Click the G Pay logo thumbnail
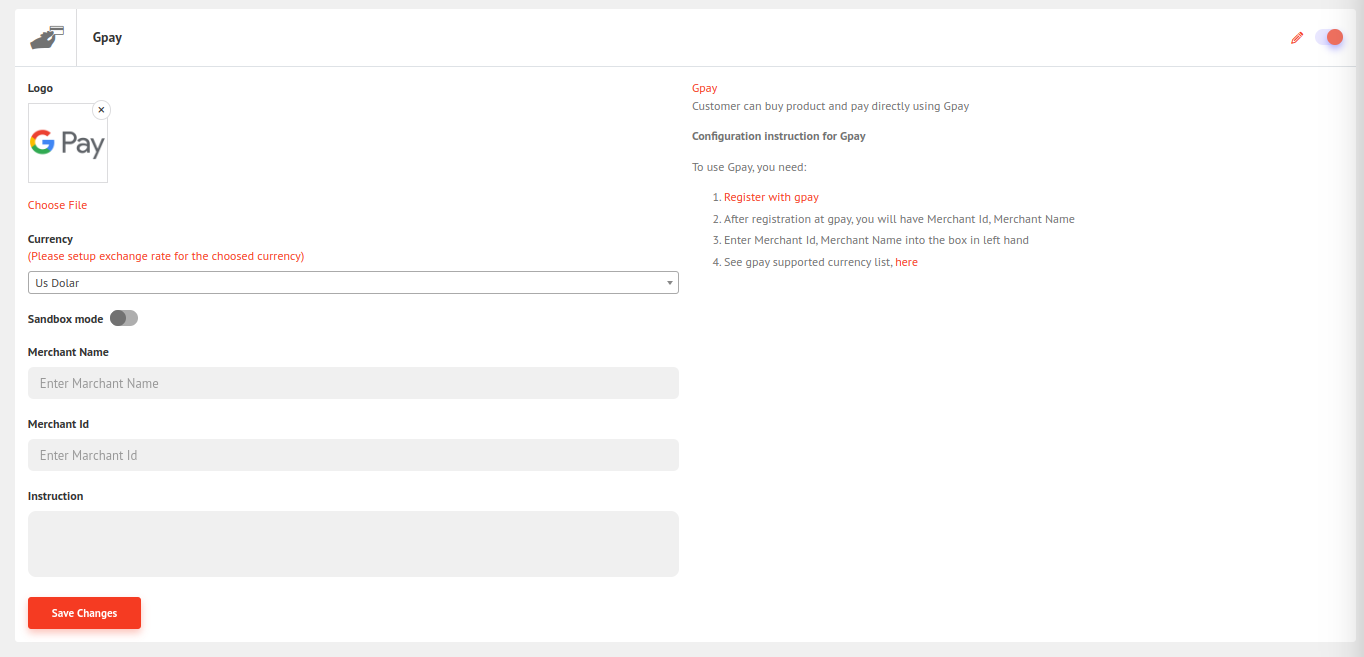1364x657 pixels. 67,144
